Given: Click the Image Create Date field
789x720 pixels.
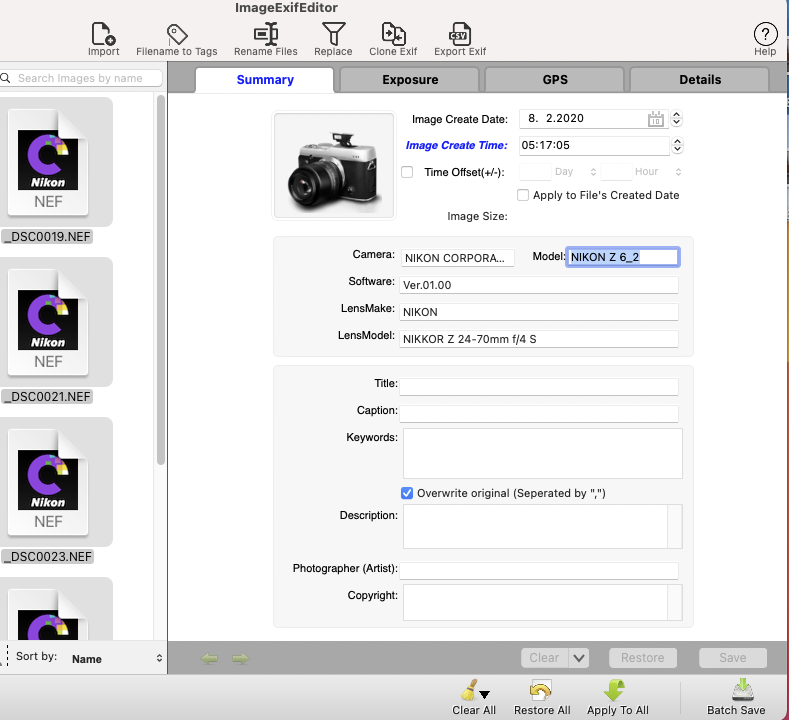Looking at the screenshot, I should click(x=594, y=119).
